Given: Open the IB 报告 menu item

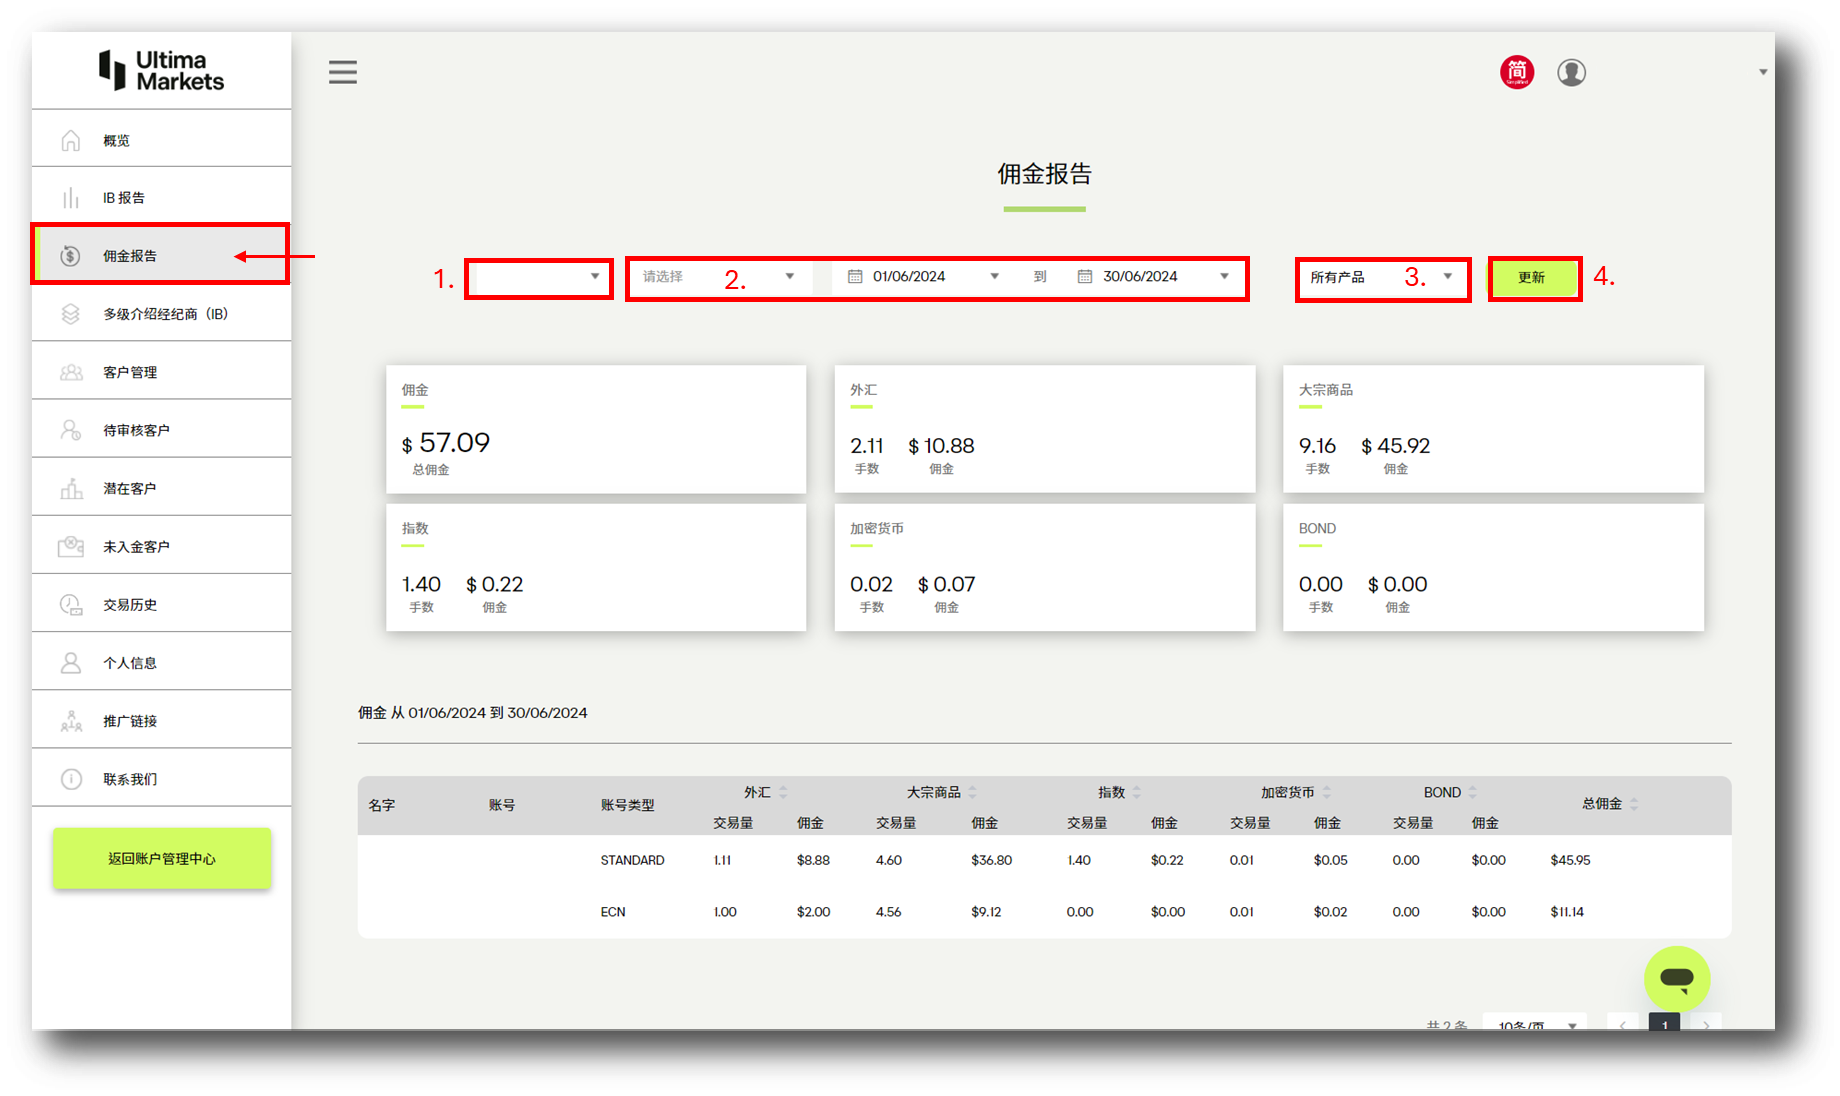Looking at the screenshot, I should [x=162, y=198].
